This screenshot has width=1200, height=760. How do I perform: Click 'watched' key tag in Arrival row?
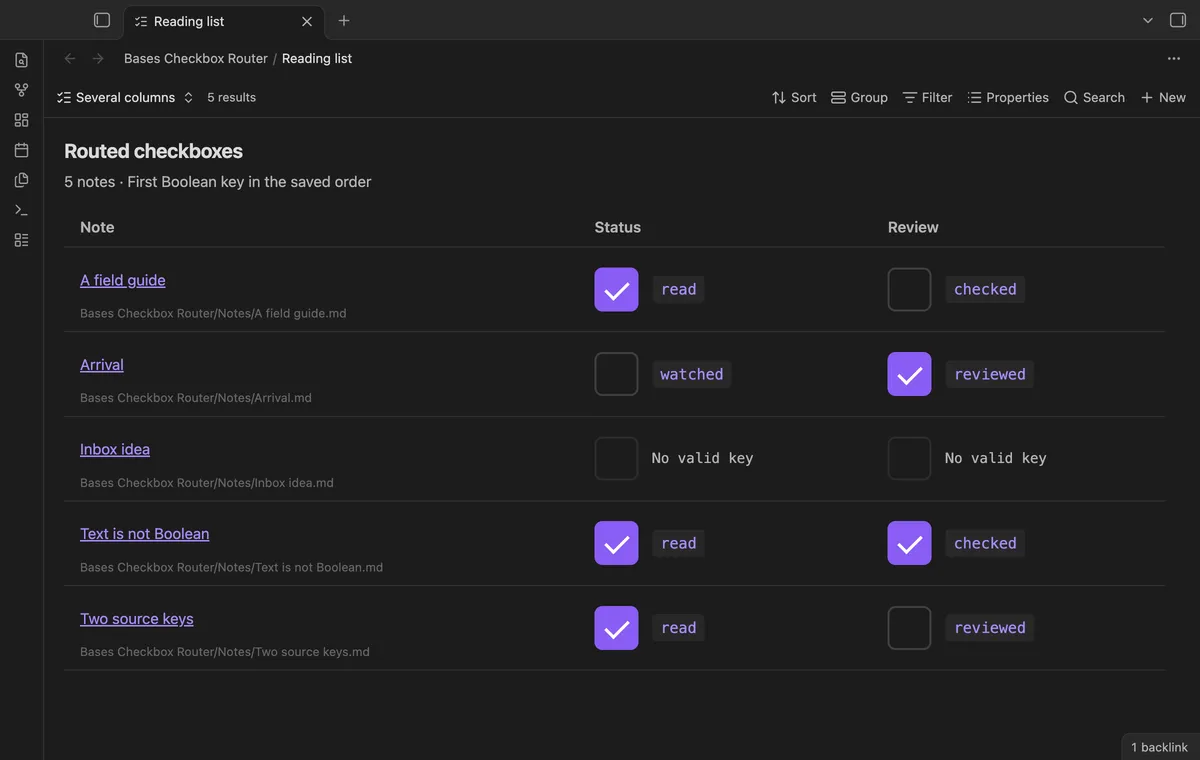coord(692,374)
